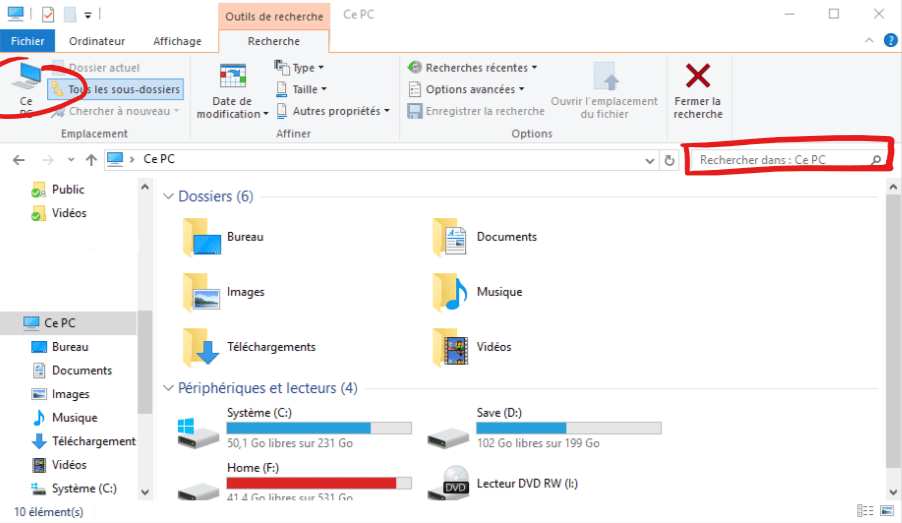Click Home (F:) red capacity bar
The height and width of the screenshot is (523, 902).
click(319, 483)
